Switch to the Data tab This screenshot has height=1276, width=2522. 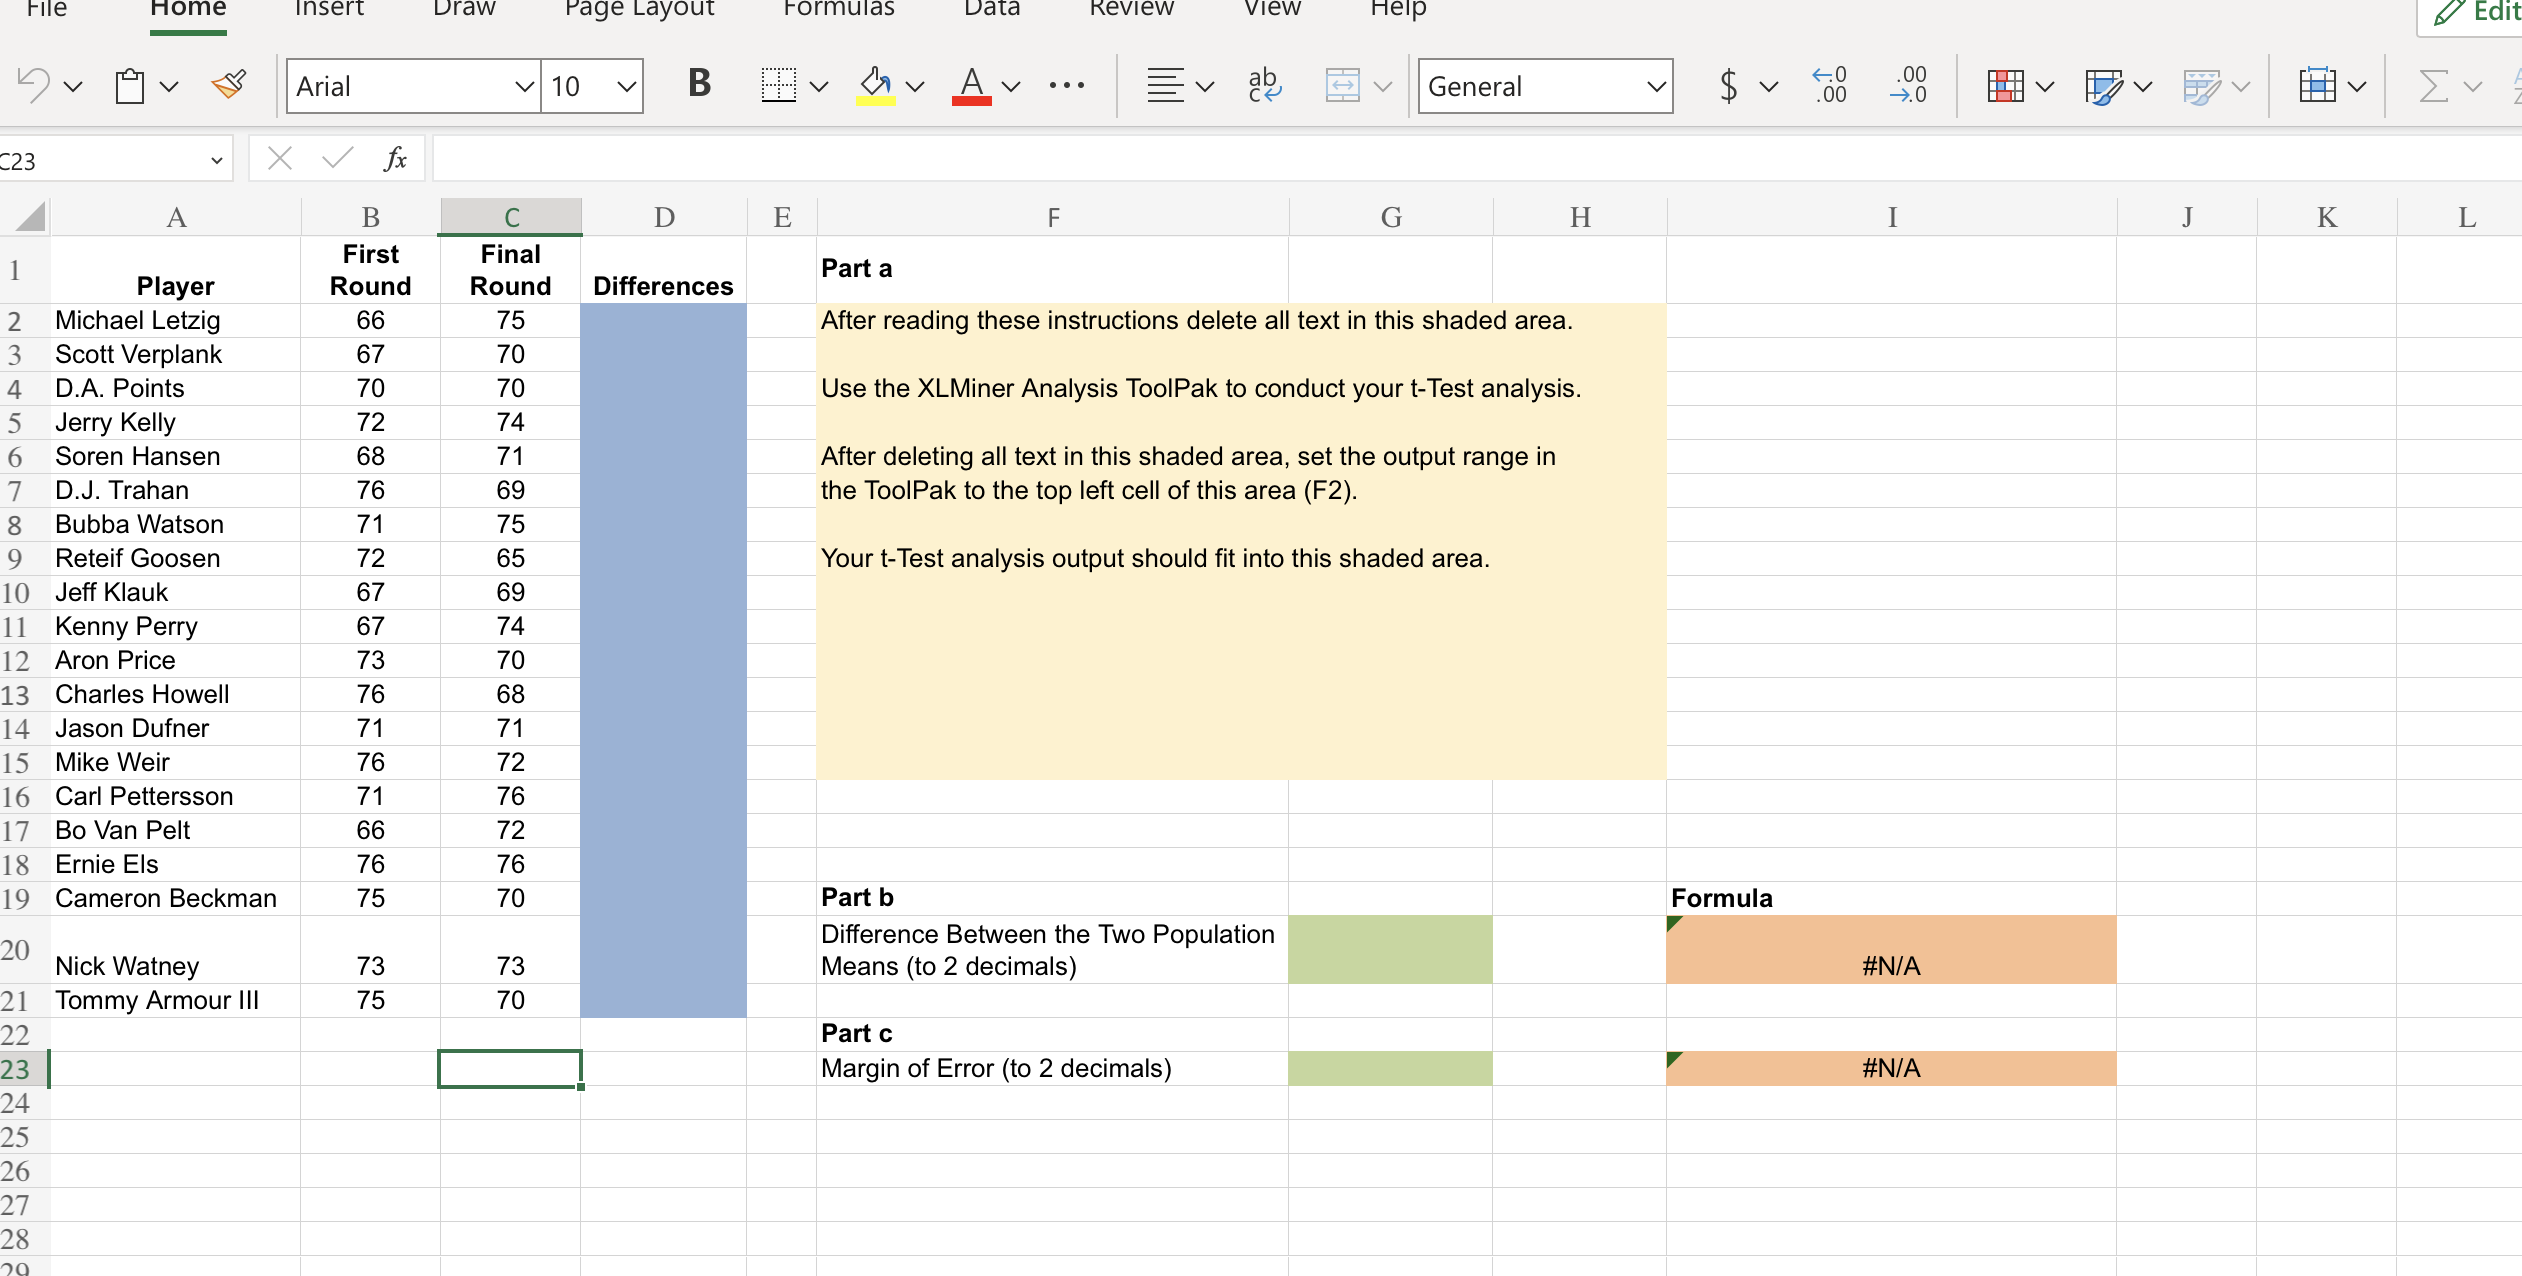991,10
